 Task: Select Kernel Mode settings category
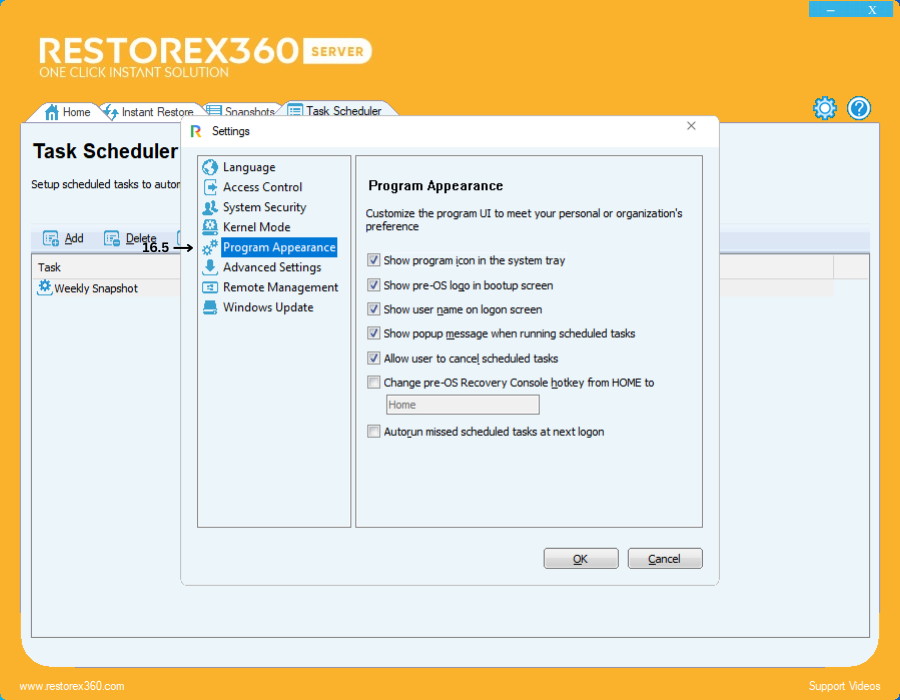click(x=257, y=227)
